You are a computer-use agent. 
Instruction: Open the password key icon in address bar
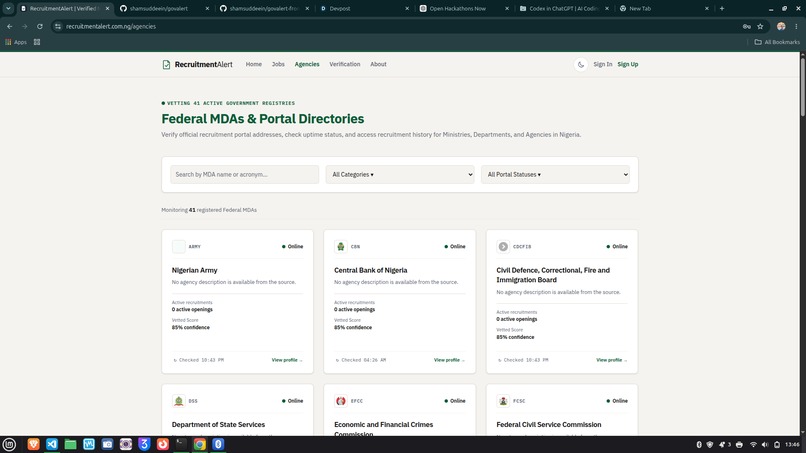(x=746, y=26)
